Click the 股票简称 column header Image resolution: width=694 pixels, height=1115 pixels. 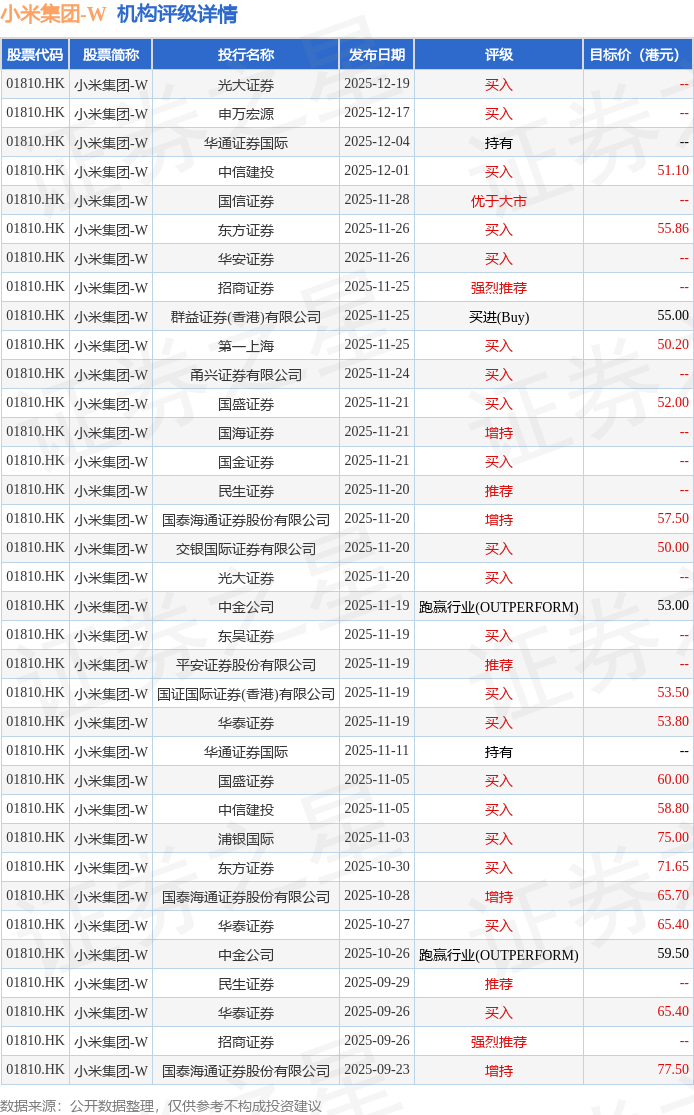pyautogui.click(x=111, y=55)
